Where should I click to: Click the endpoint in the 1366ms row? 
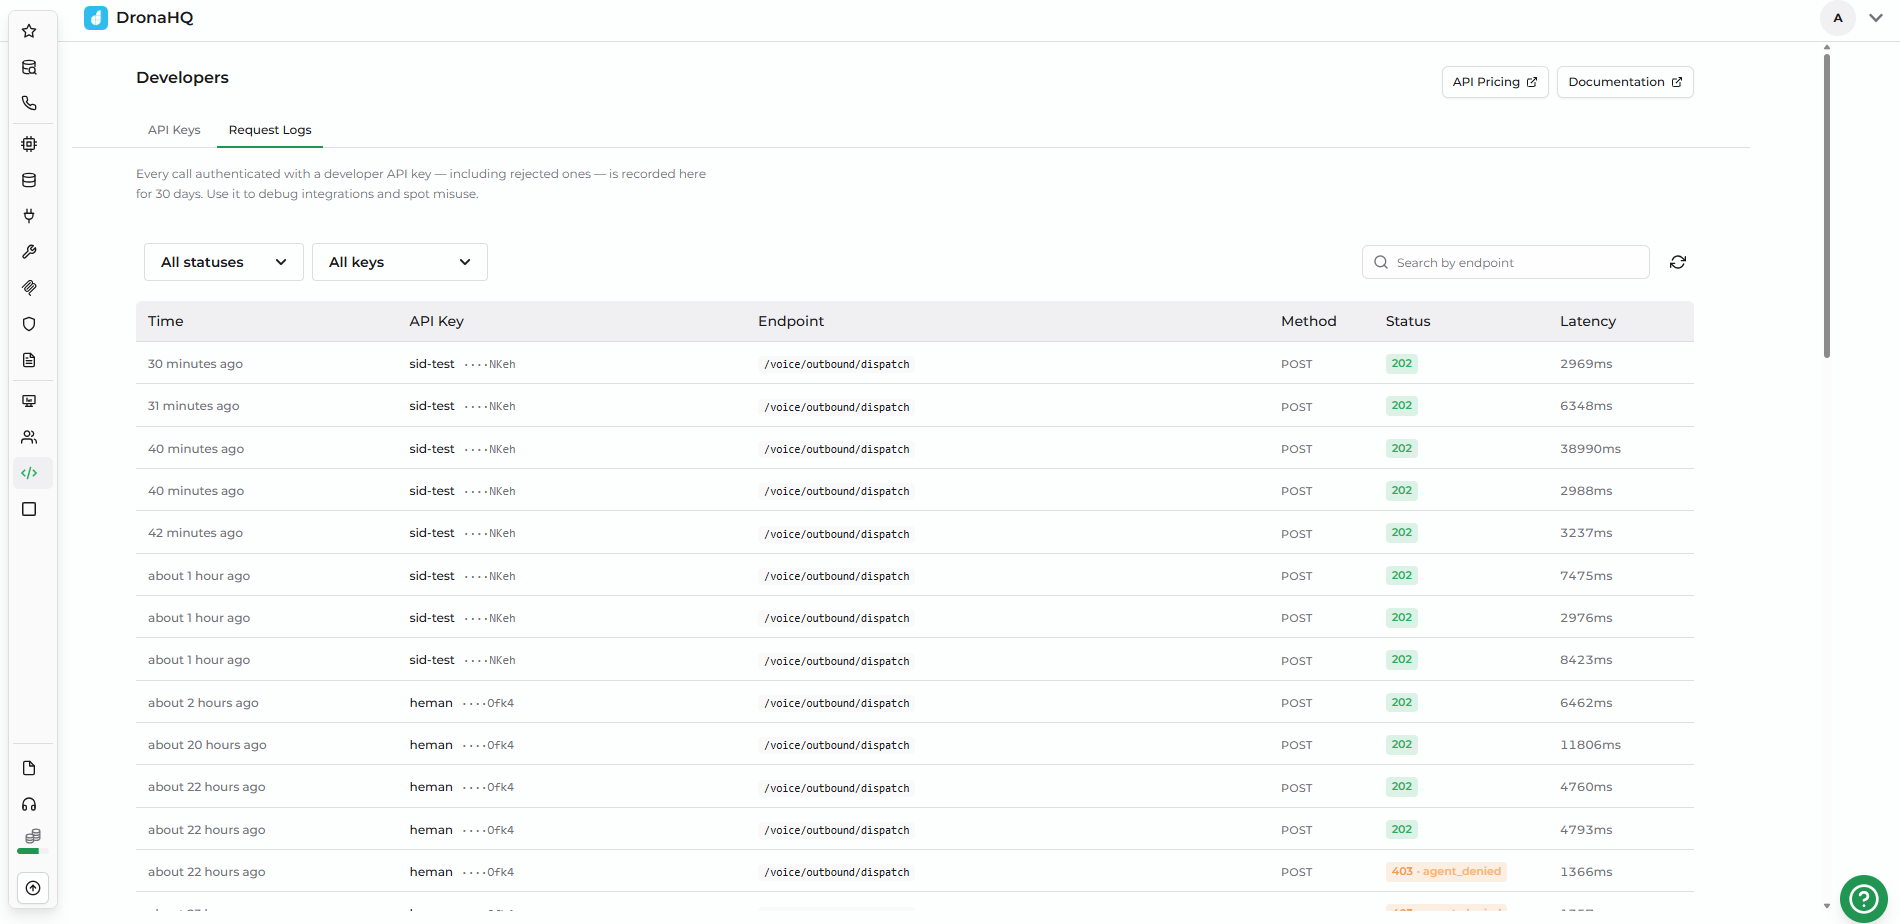pyautogui.click(x=837, y=873)
